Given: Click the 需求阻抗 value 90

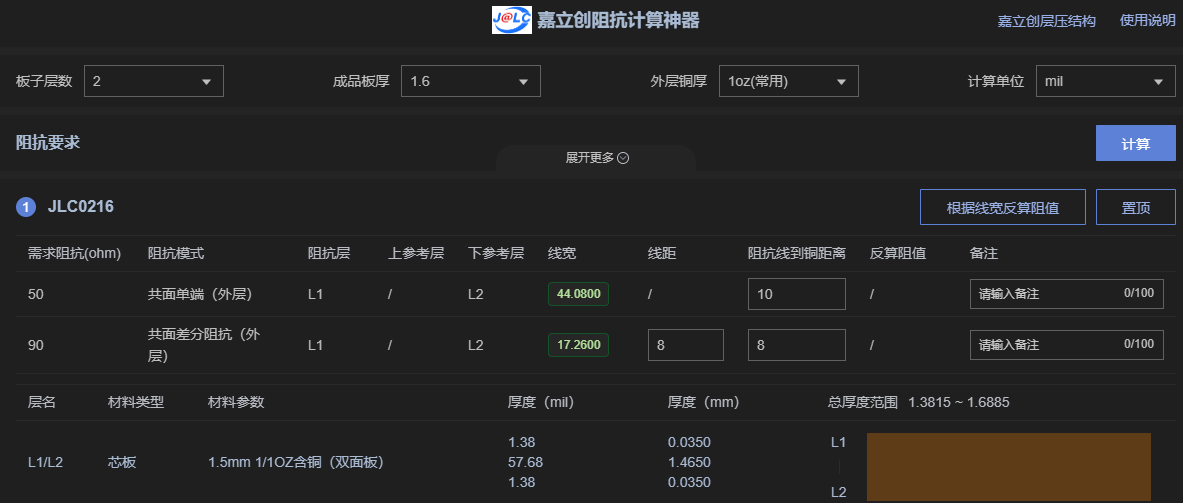Looking at the screenshot, I should coord(35,345).
